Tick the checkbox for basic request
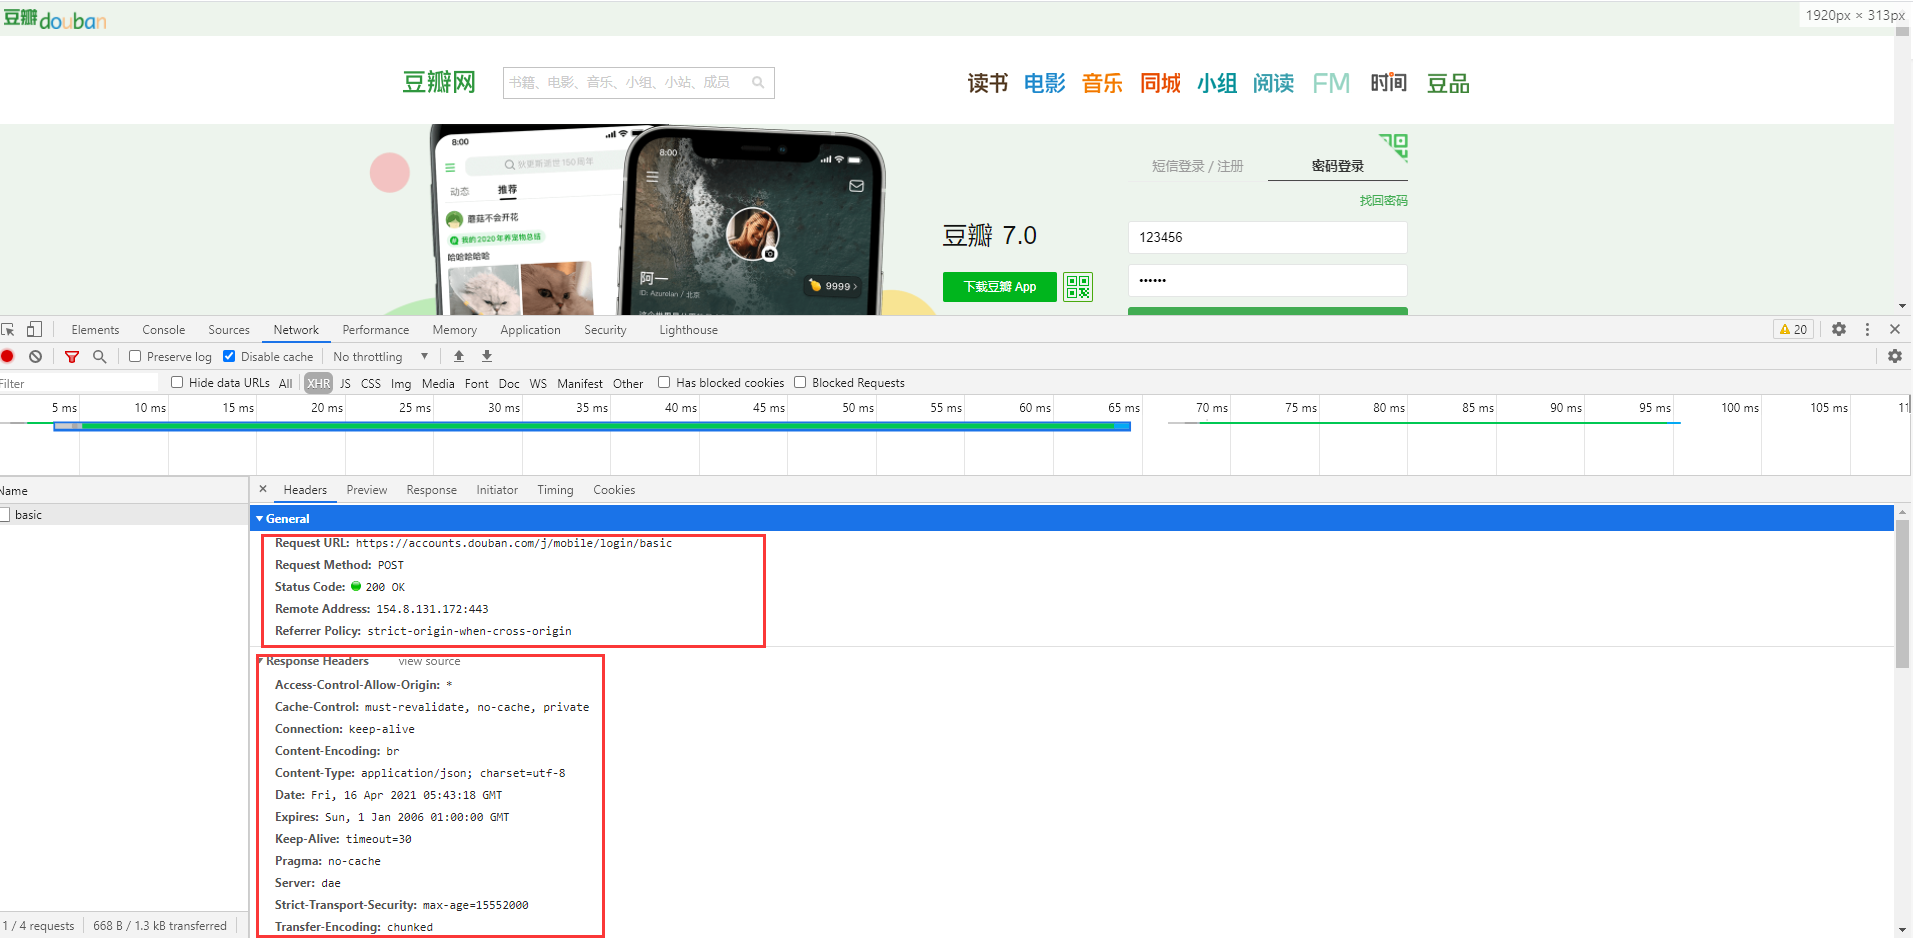The image size is (1913, 938). (5, 515)
